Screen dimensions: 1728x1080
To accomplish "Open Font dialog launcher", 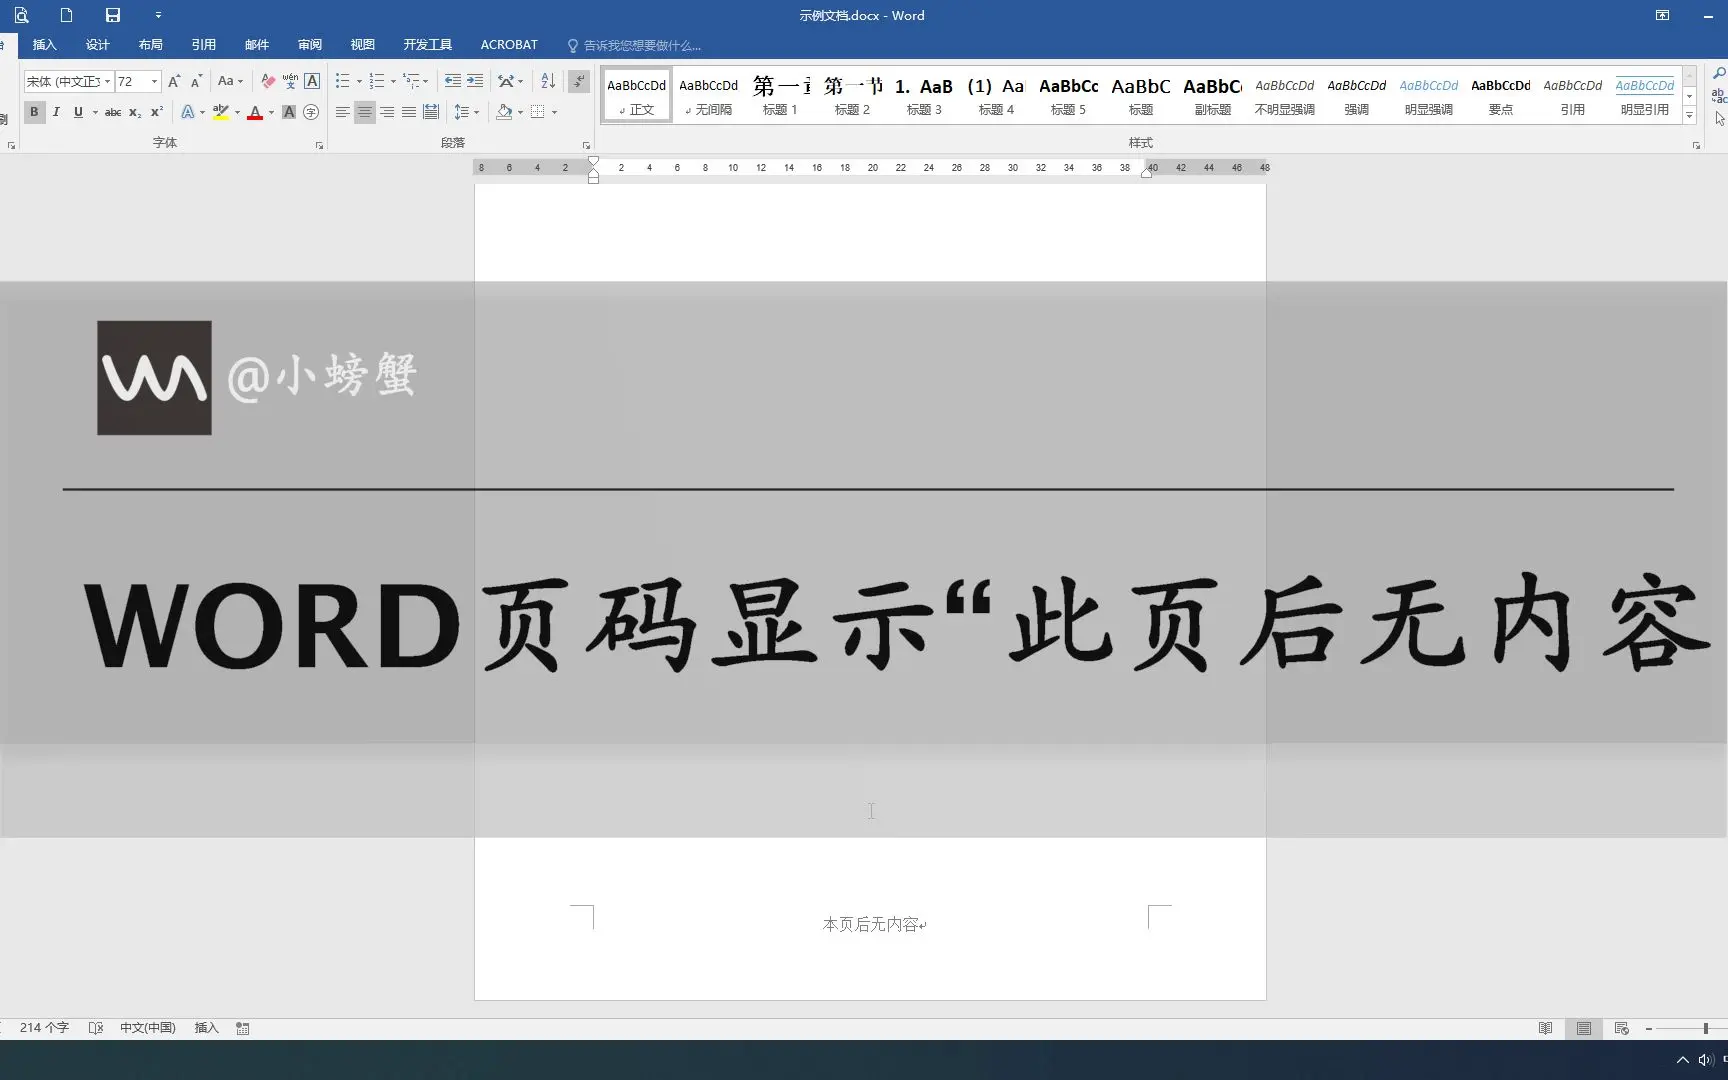I will 320,146.
